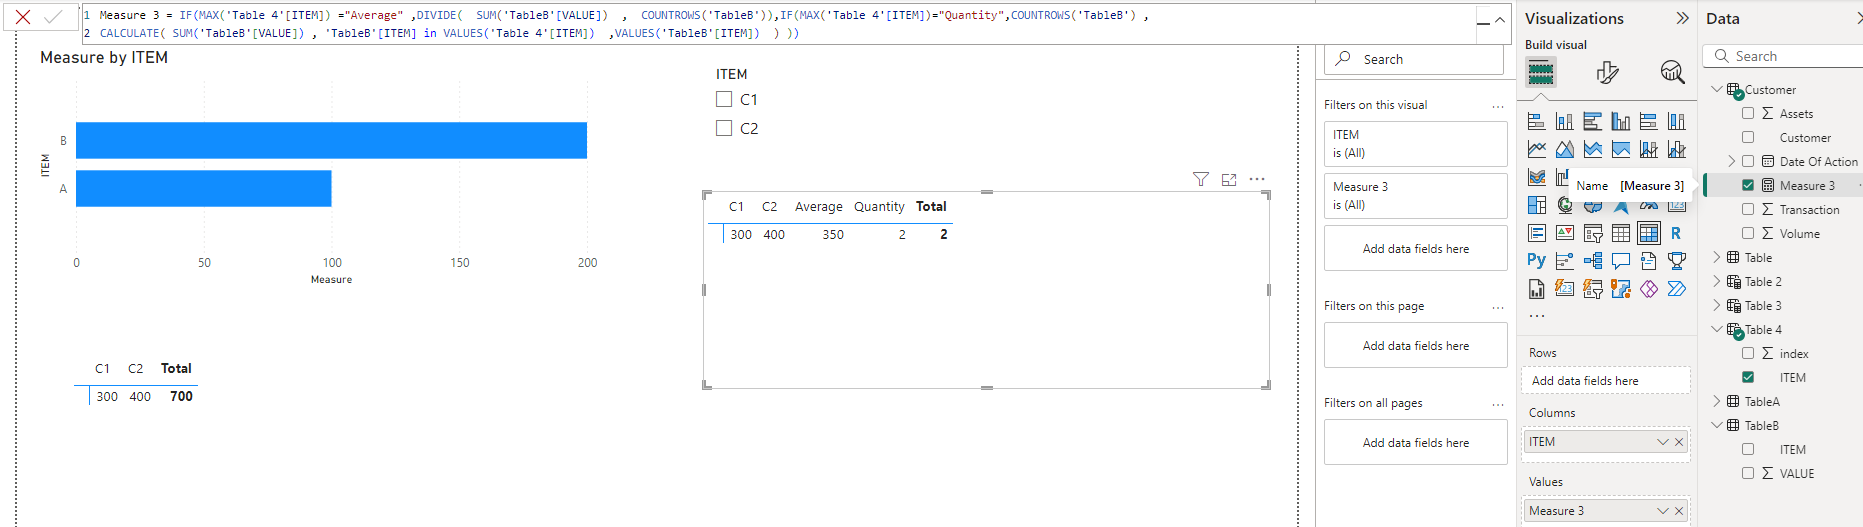Select the R script visual

tap(1677, 233)
